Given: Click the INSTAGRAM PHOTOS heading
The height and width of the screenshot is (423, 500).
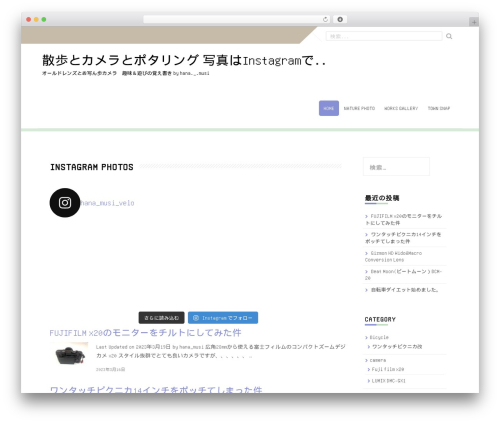Looking at the screenshot, I should coord(92,167).
